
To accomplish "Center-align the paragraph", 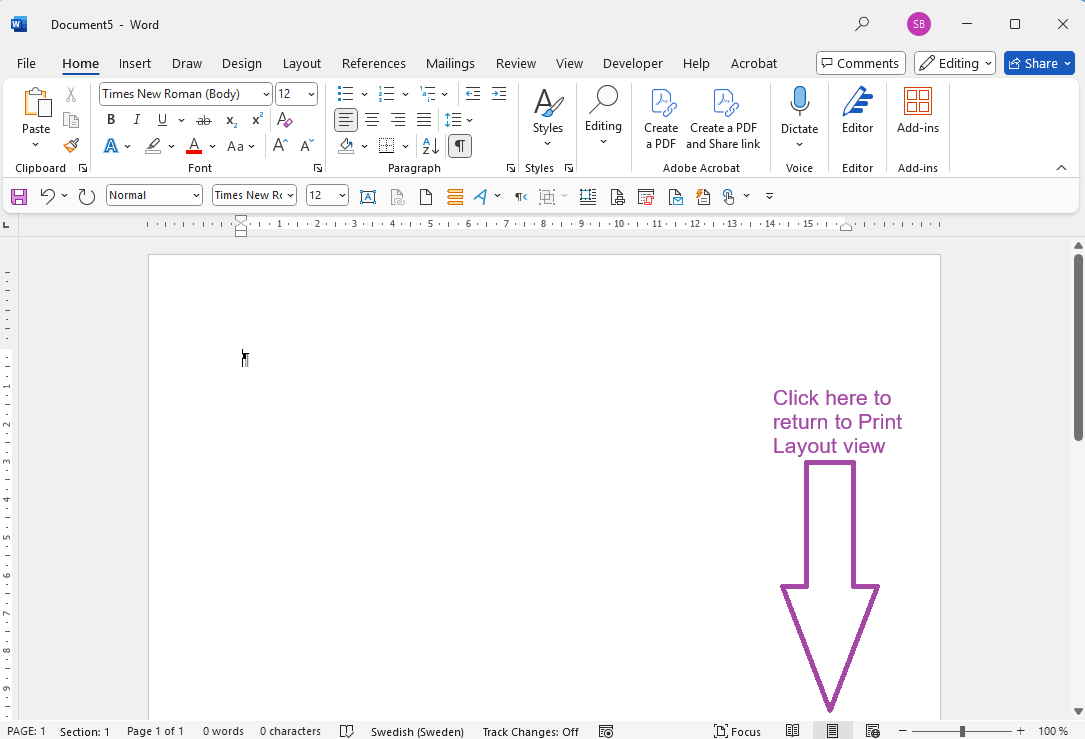I will click(372, 120).
